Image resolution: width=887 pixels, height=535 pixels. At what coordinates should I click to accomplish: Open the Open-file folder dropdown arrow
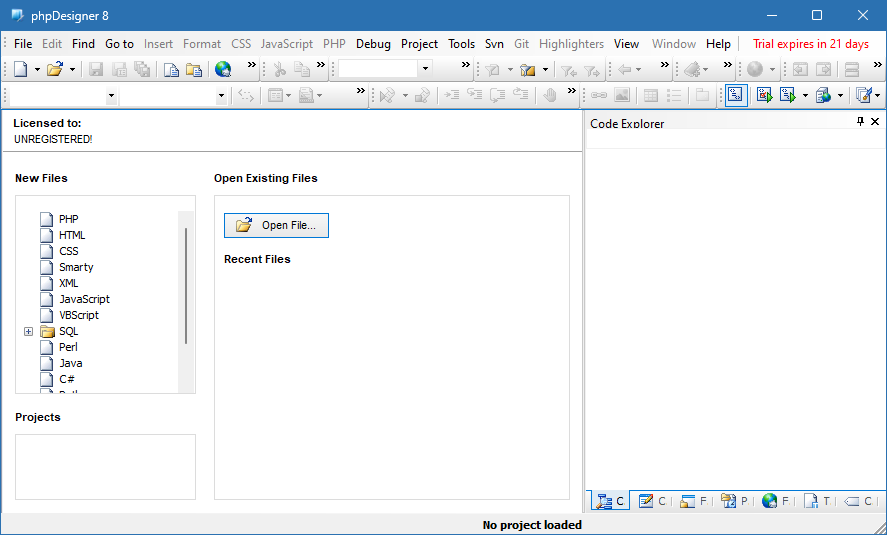72,70
